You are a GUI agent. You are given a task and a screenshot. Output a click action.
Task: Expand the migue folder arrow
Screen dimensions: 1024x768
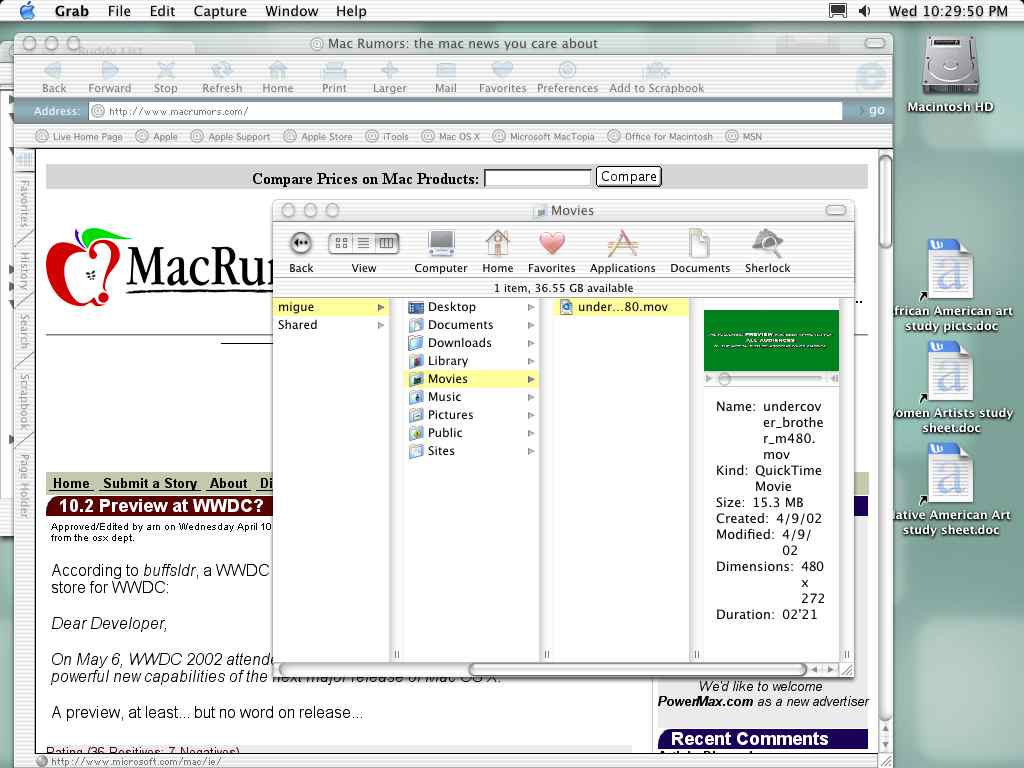click(x=381, y=307)
